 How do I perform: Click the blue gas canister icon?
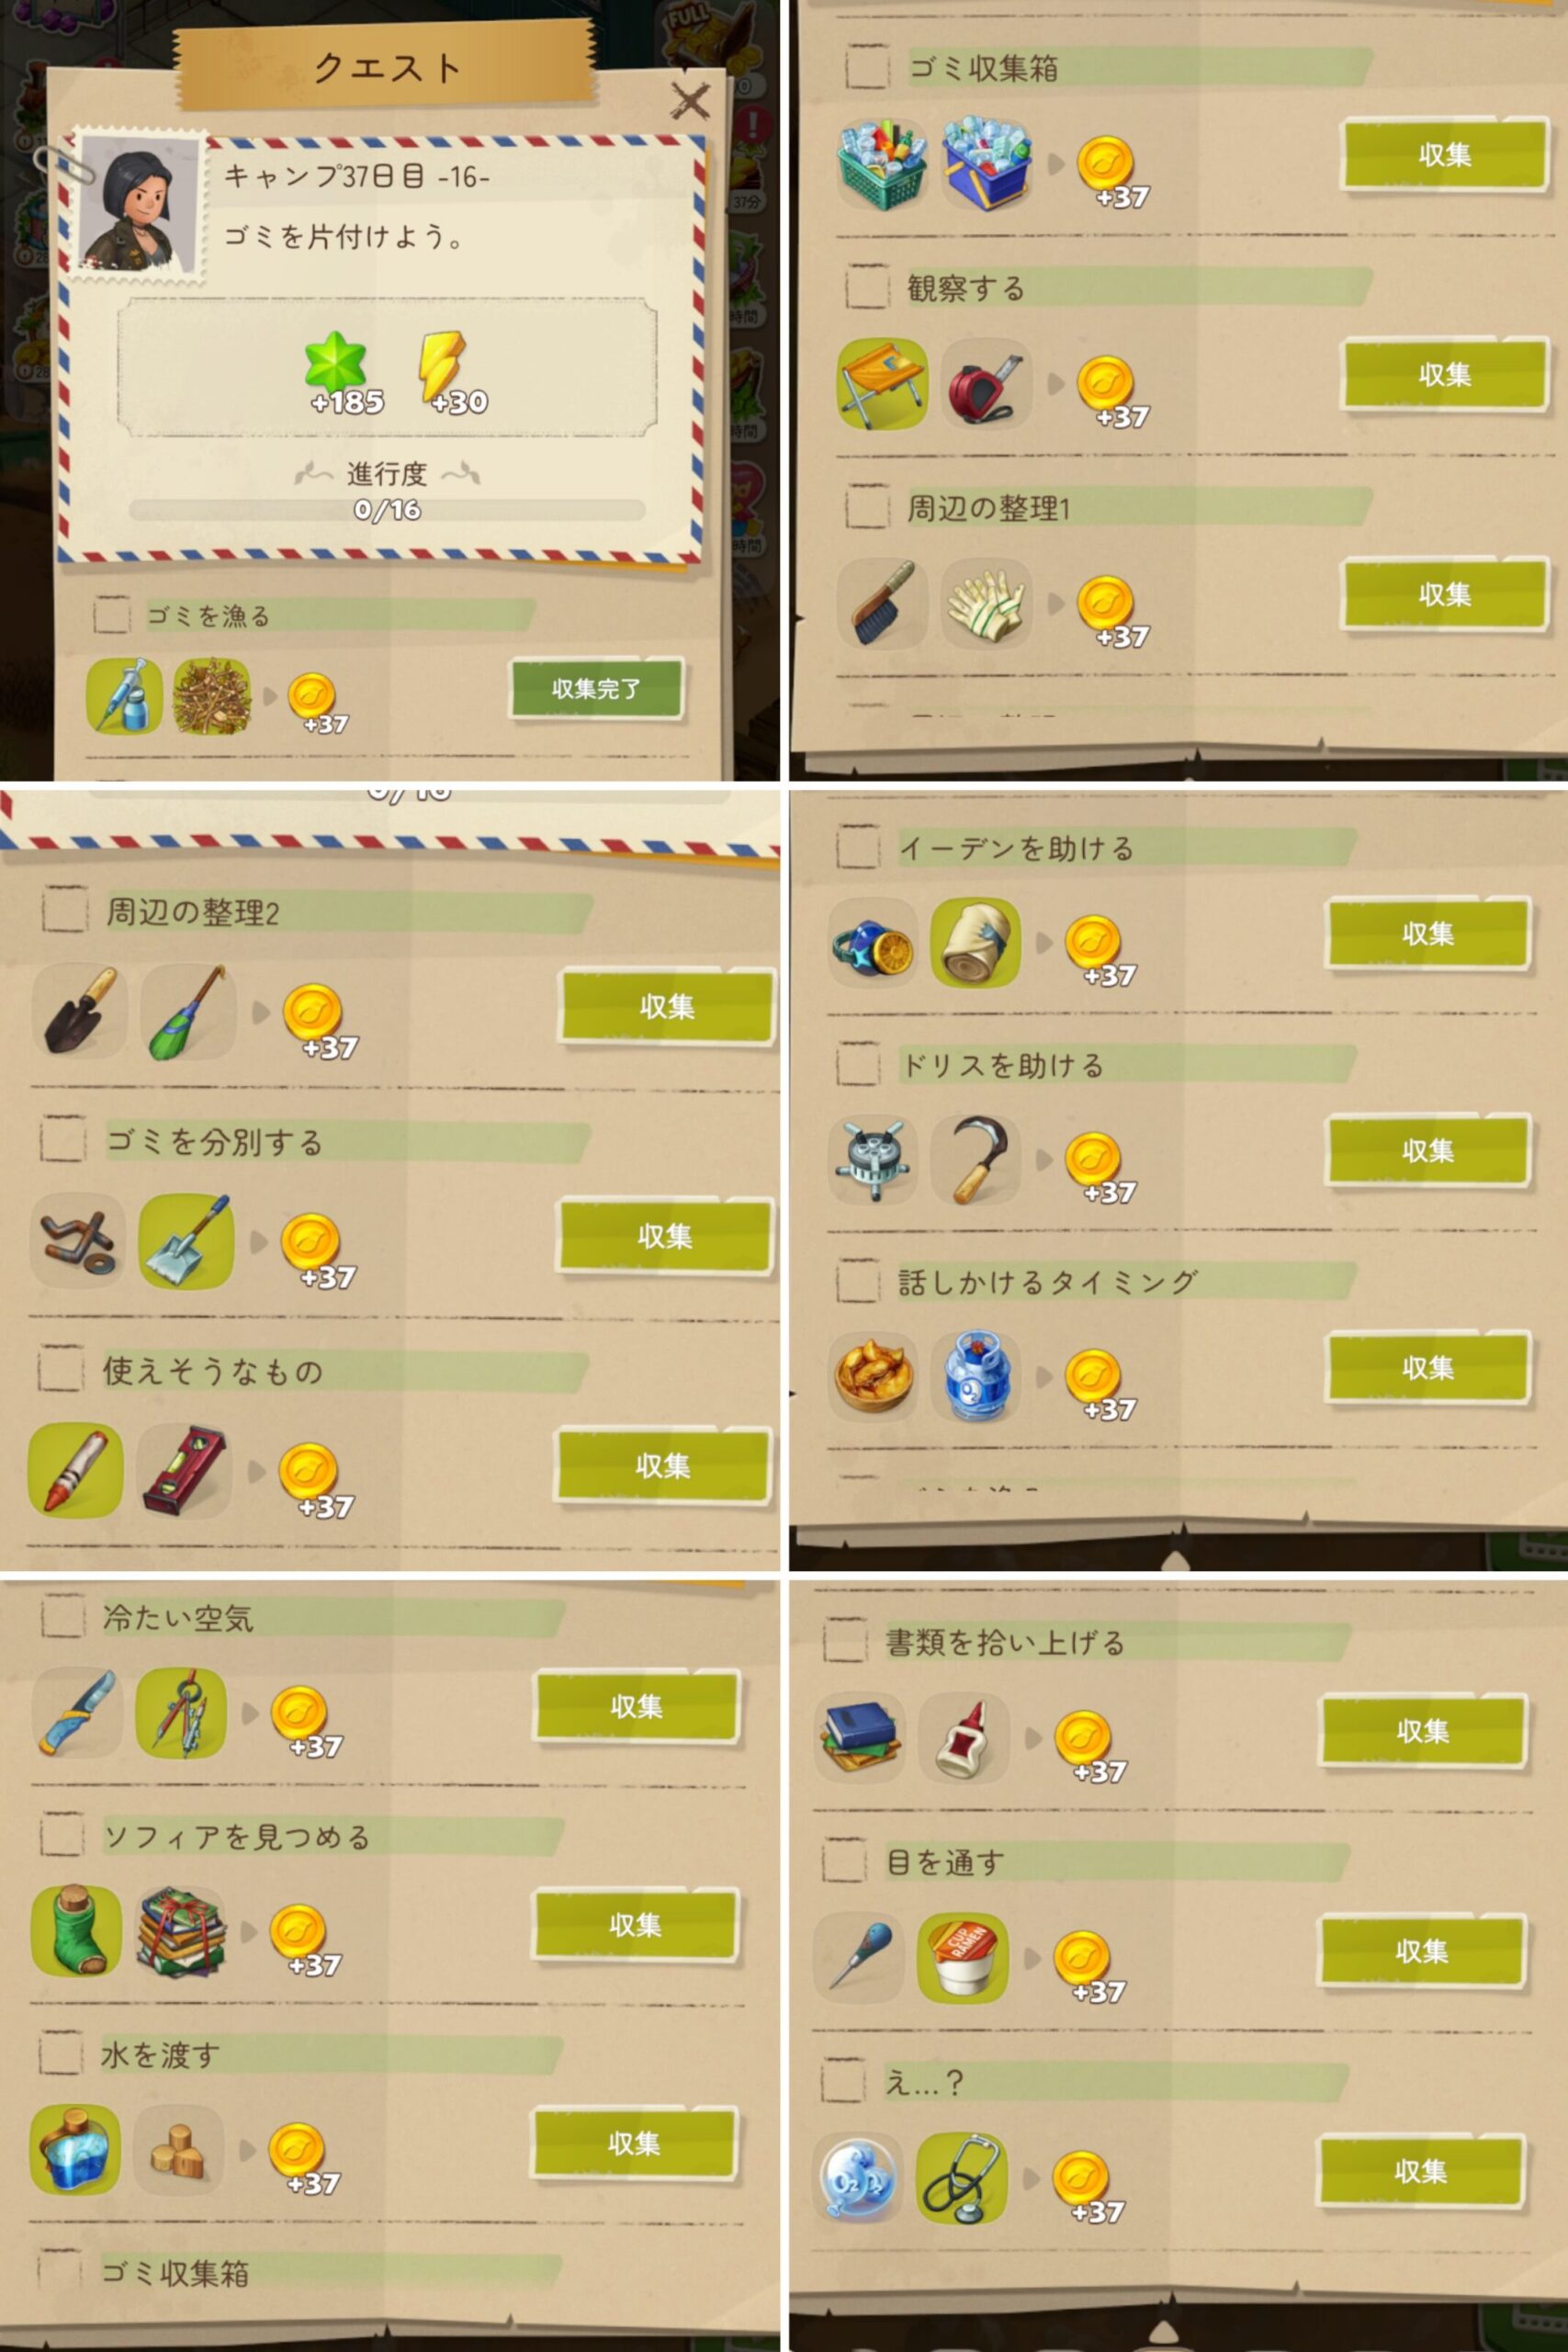coord(975,1376)
